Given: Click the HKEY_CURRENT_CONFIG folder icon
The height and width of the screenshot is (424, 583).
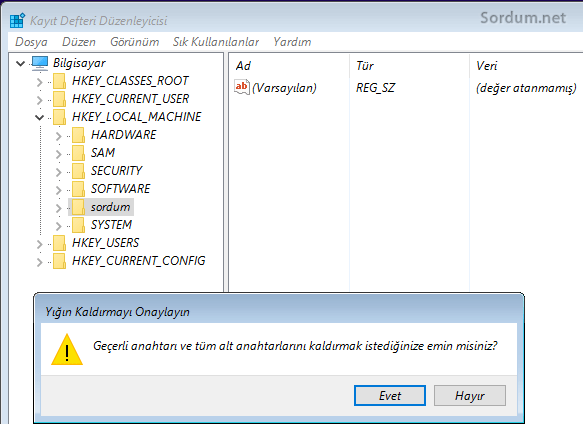Looking at the screenshot, I should pos(59,261).
